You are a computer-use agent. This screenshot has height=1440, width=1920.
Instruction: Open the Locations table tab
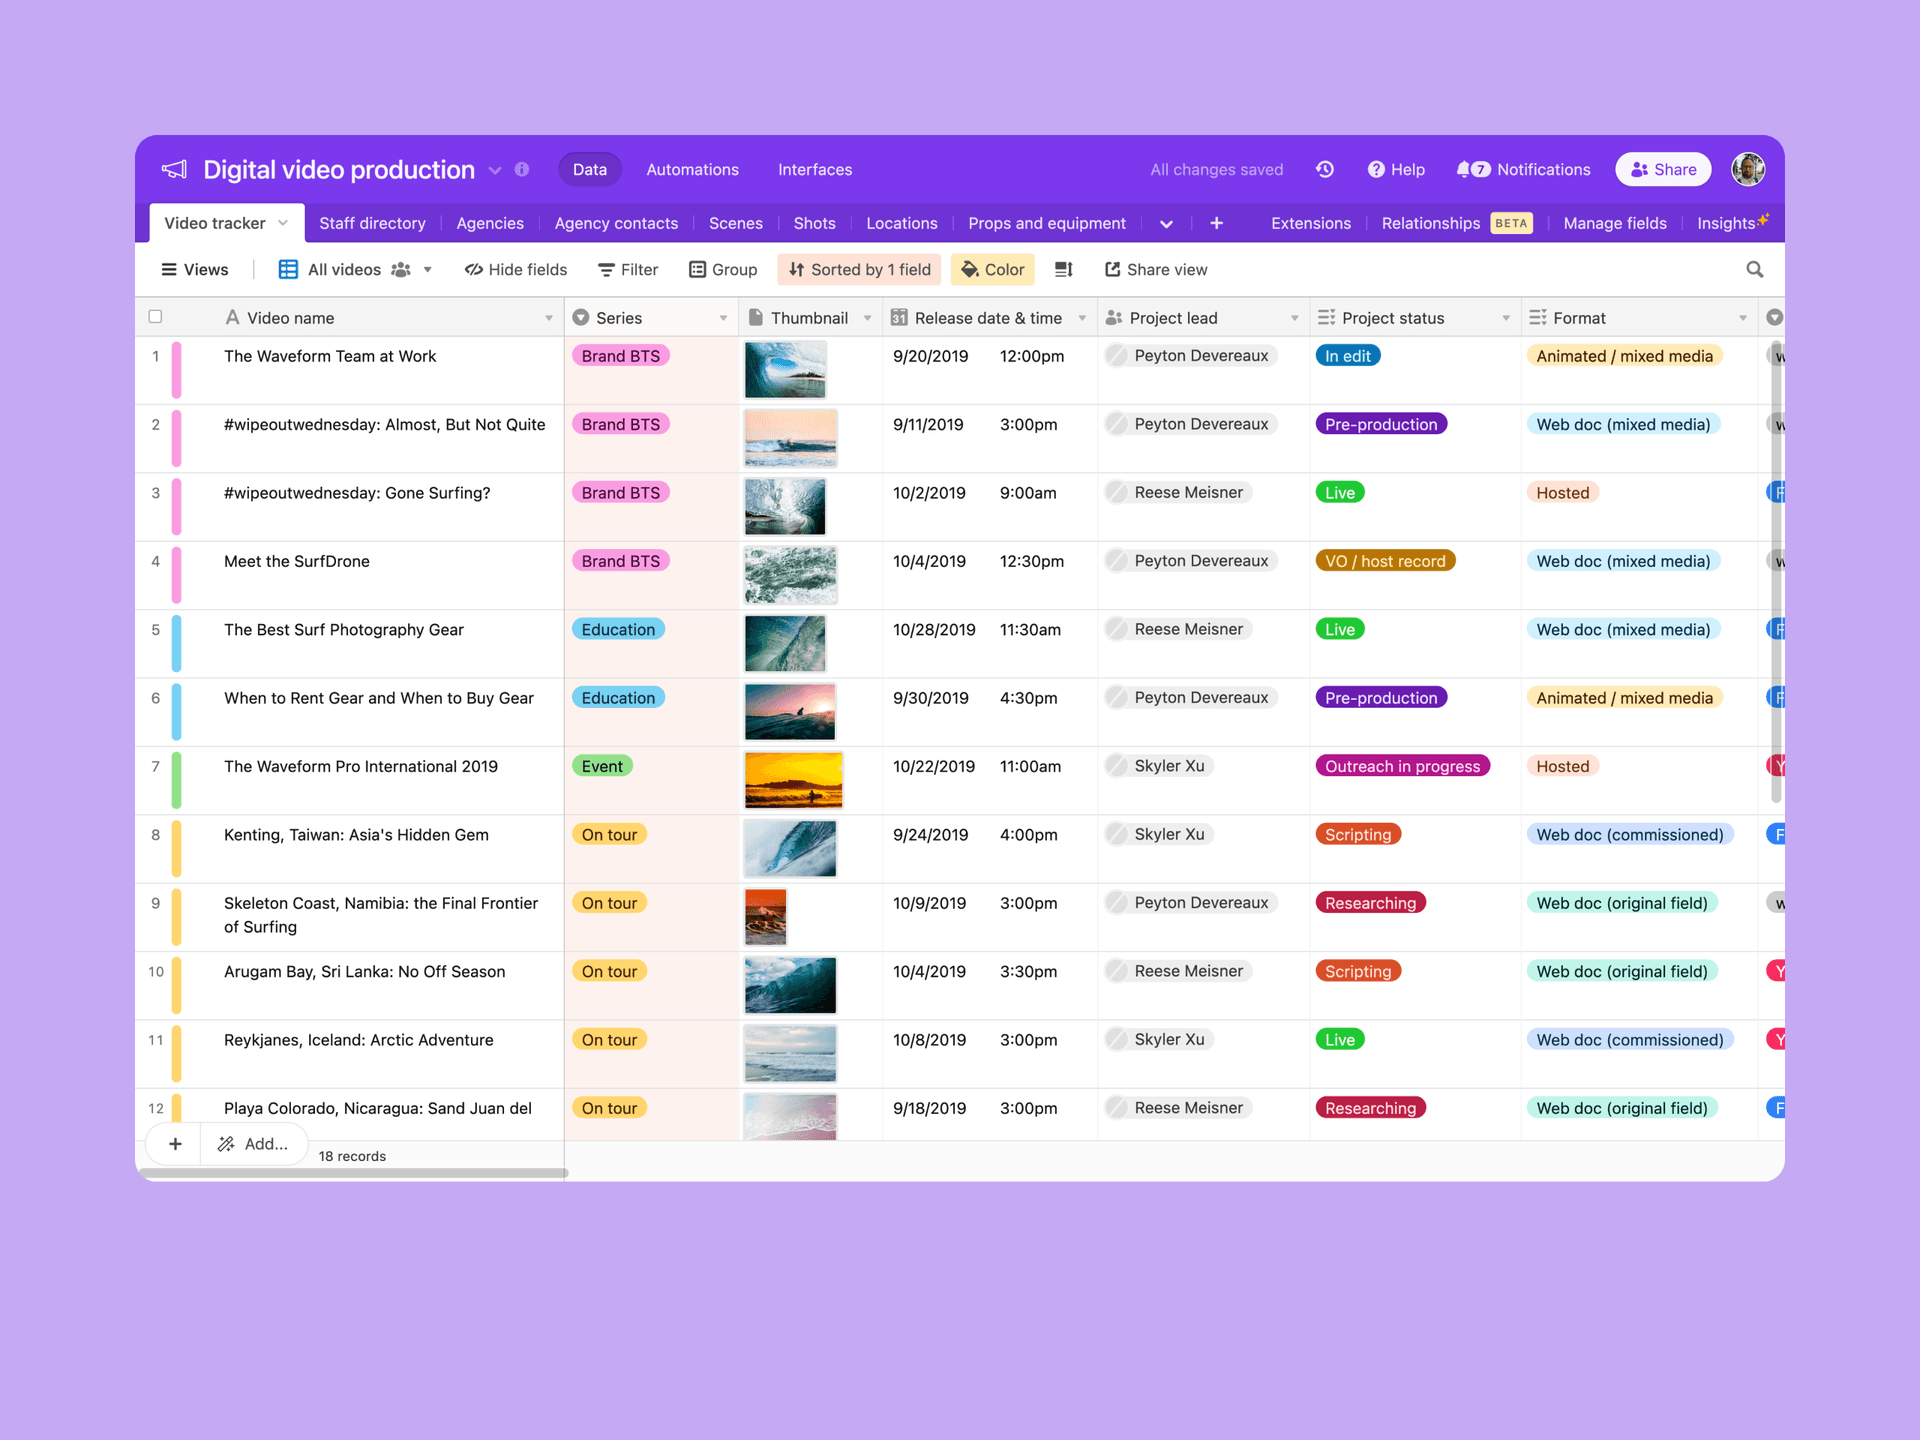[x=901, y=223]
